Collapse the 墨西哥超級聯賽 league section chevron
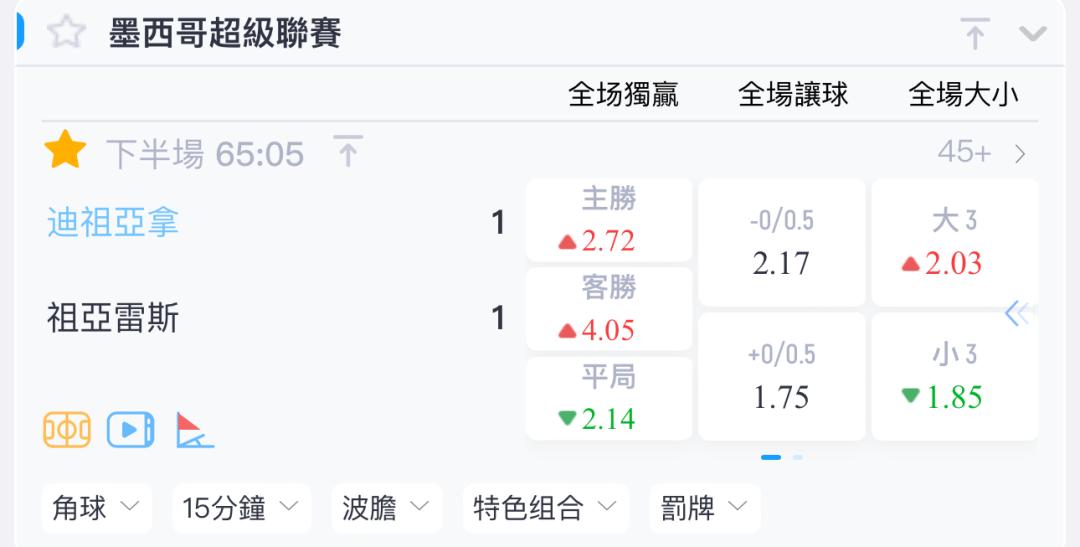1080x547 pixels. point(1032,33)
